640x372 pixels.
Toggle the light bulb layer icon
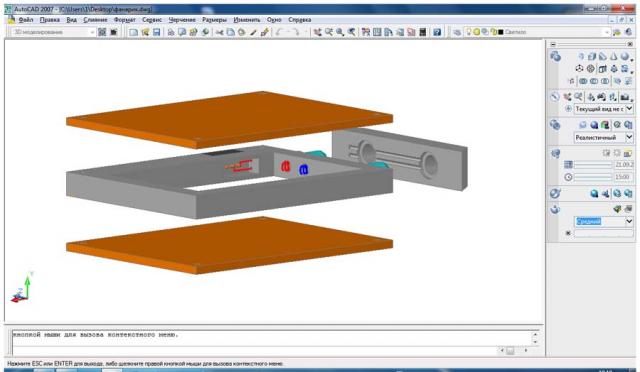469,31
